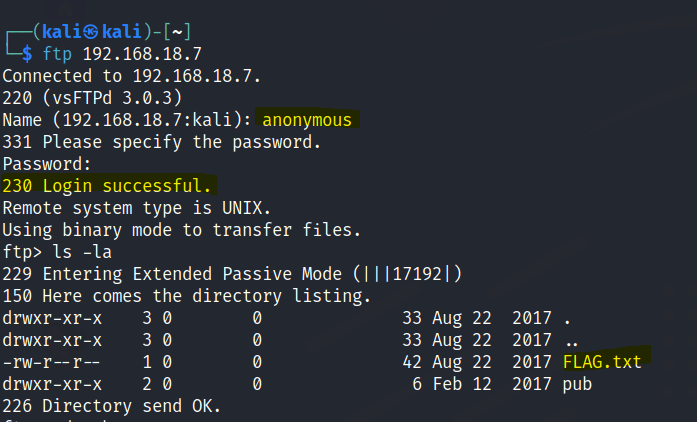Viewport: 697px width, 422px height.
Task: Click the highlighted anonymous username text
Action: pyautogui.click(x=307, y=120)
